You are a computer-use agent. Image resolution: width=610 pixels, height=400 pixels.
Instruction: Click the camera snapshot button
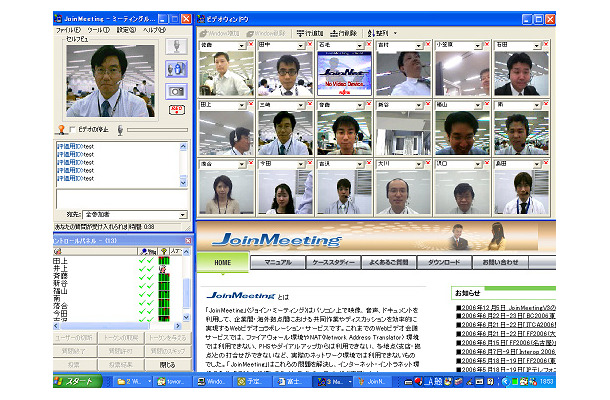tap(176, 91)
